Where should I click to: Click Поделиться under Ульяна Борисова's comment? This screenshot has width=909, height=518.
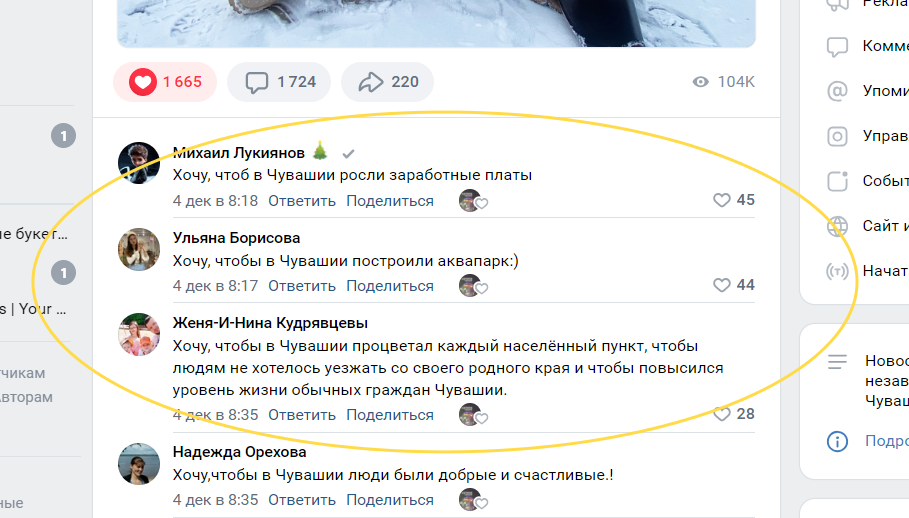[x=390, y=286]
